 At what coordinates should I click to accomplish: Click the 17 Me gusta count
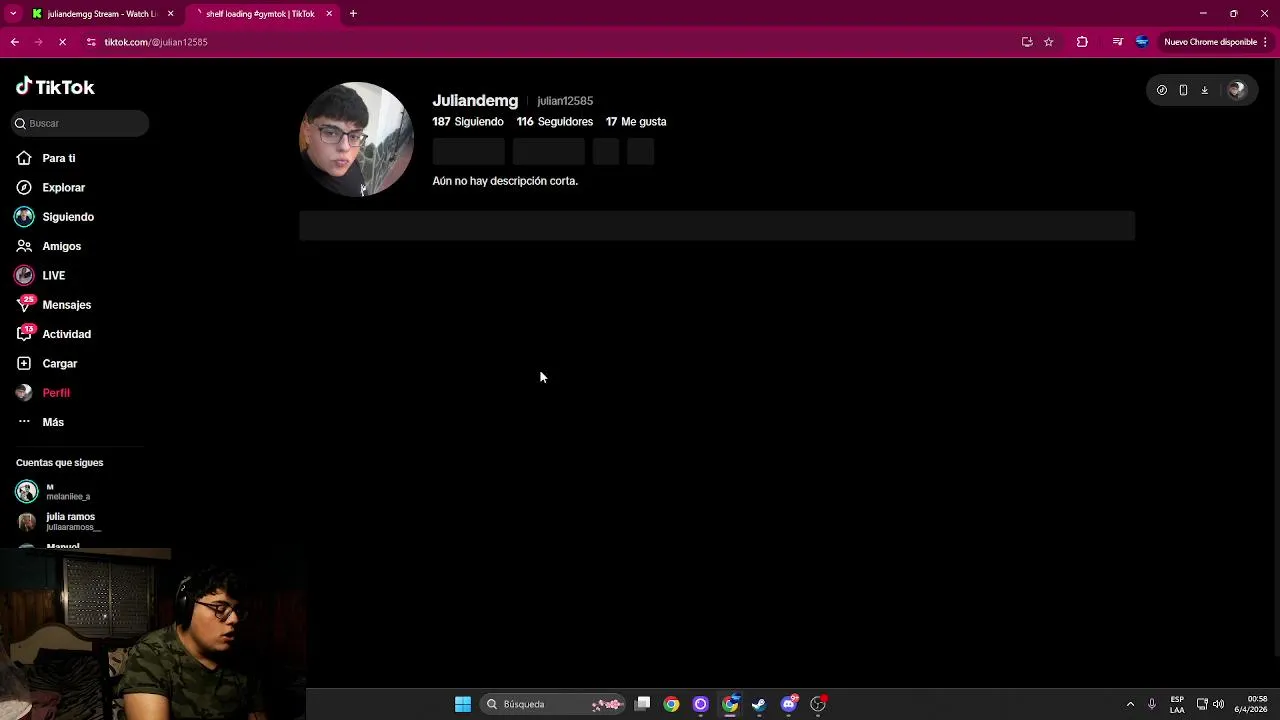[x=636, y=122]
